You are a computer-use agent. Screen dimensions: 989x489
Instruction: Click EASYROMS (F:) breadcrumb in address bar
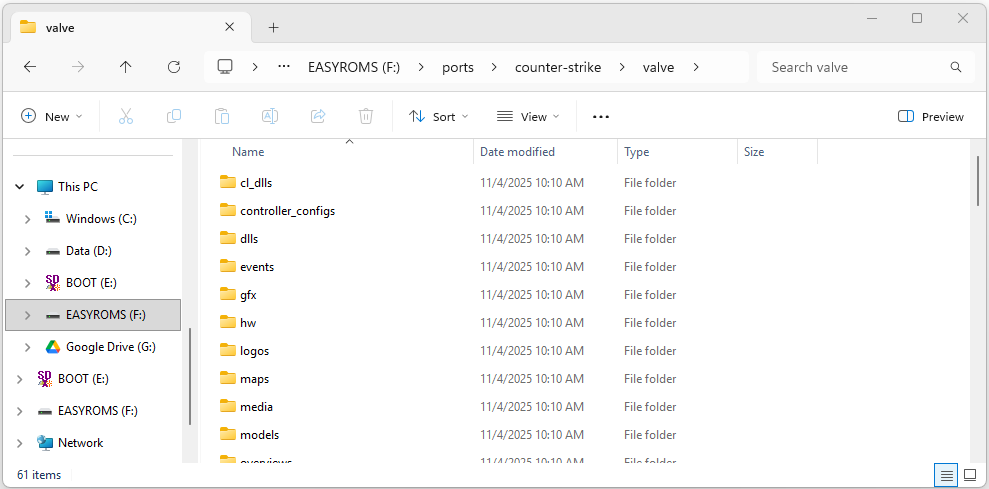[x=354, y=67]
